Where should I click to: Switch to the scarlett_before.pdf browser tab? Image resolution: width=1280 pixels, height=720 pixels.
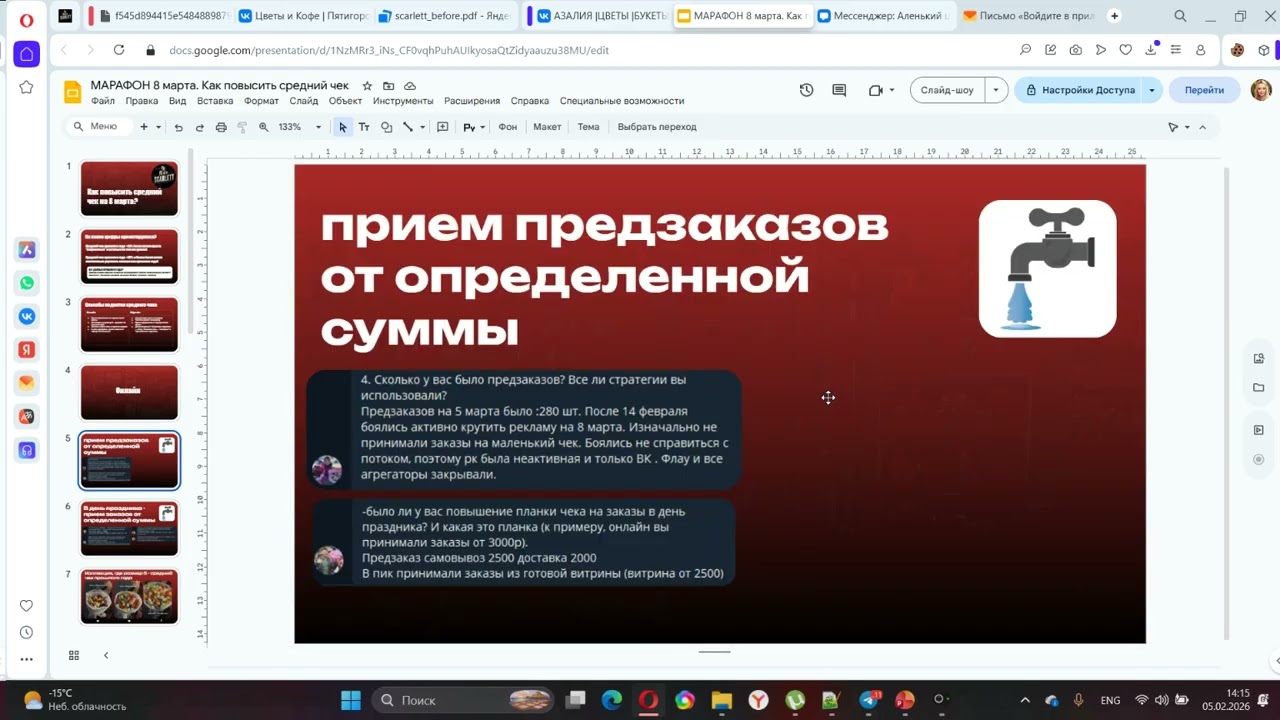tap(446, 16)
